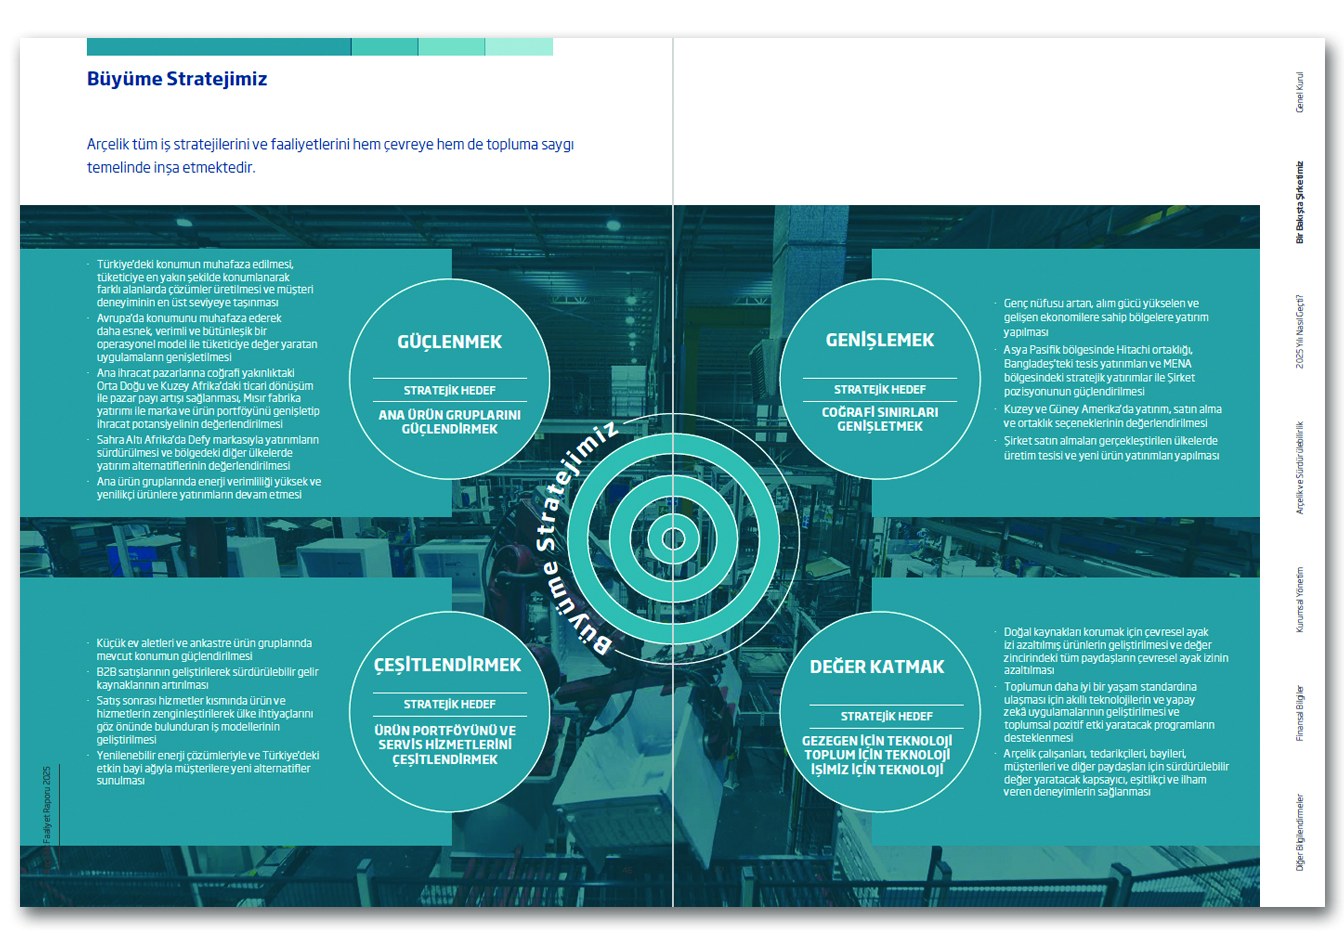Image resolution: width=1344 pixels, height=945 pixels.
Task: Click the text ANA ÜRÜN GRUPLARINI GÜÇLENDİRMEK
Action: (450, 422)
